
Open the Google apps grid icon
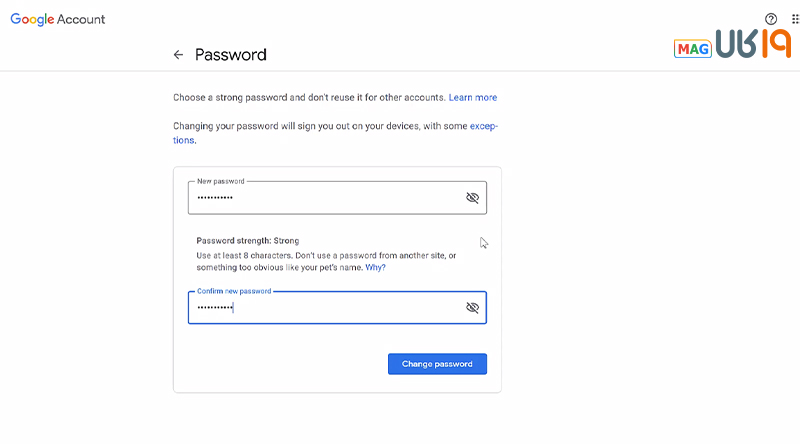pyautogui.click(x=795, y=19)
